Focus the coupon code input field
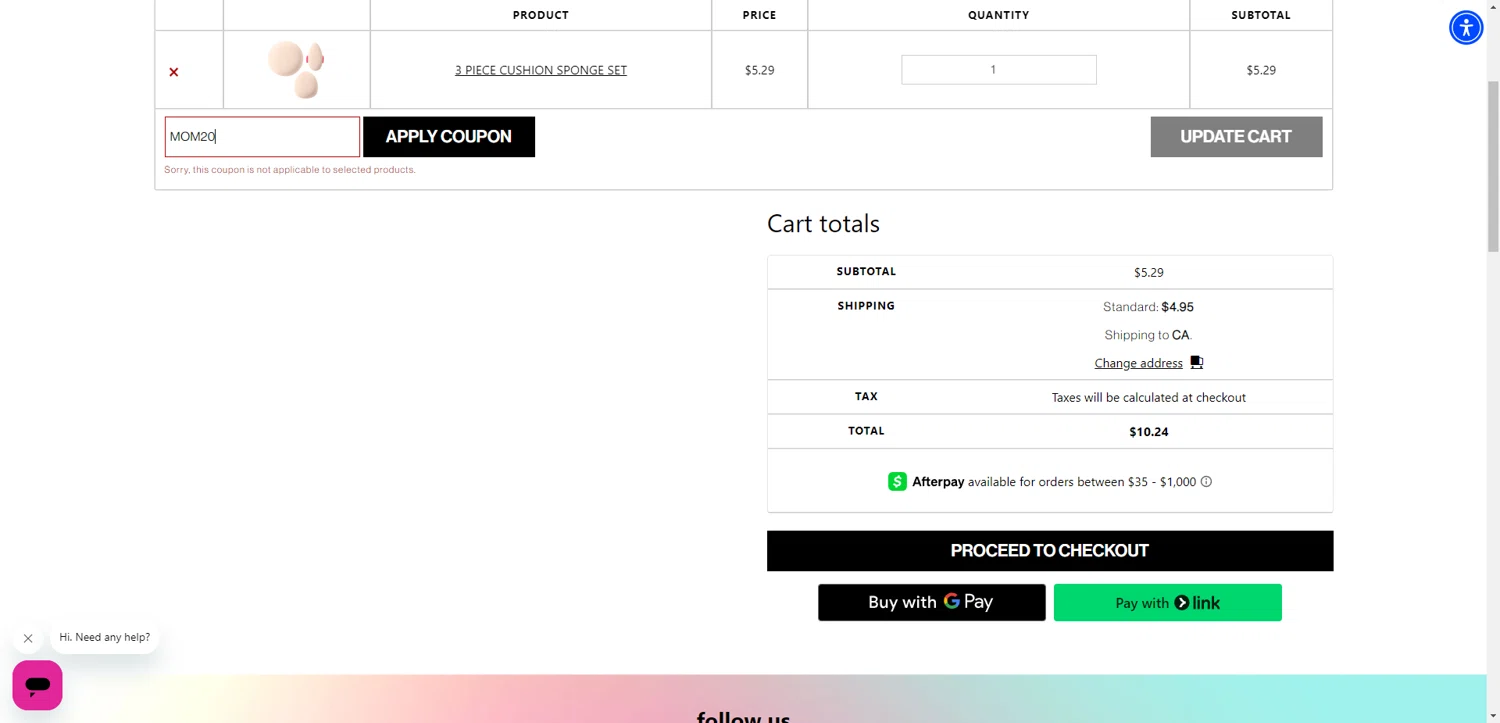The width and height of the screenshot is (1500, 723). click(262, 137)
